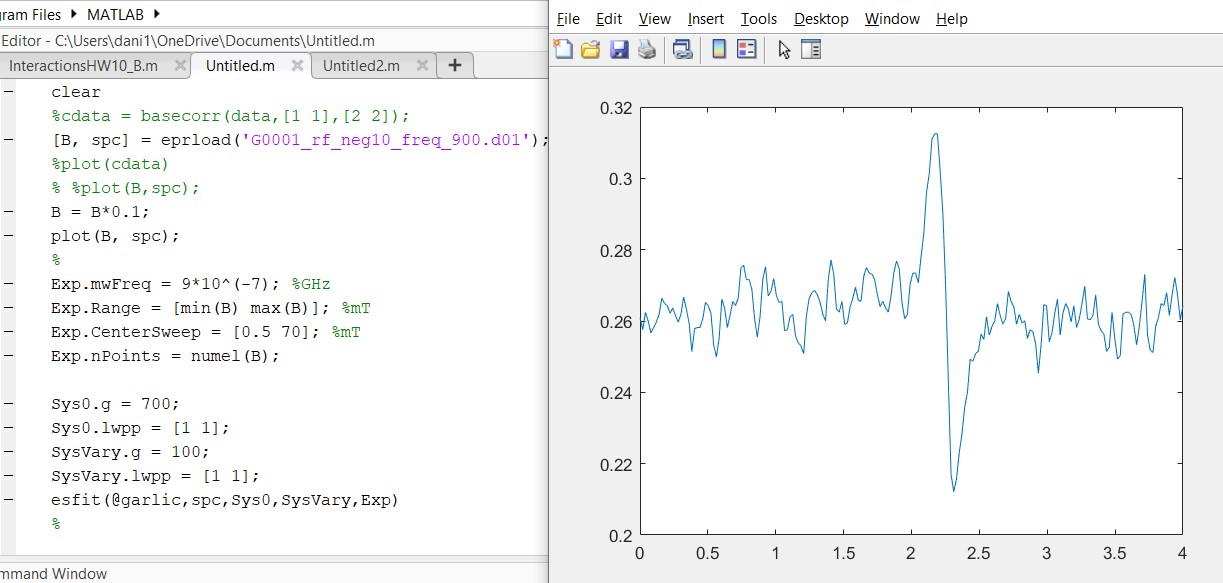Open the figure File menu
This screenshot has height=583, width=1223.
(568, 19)
